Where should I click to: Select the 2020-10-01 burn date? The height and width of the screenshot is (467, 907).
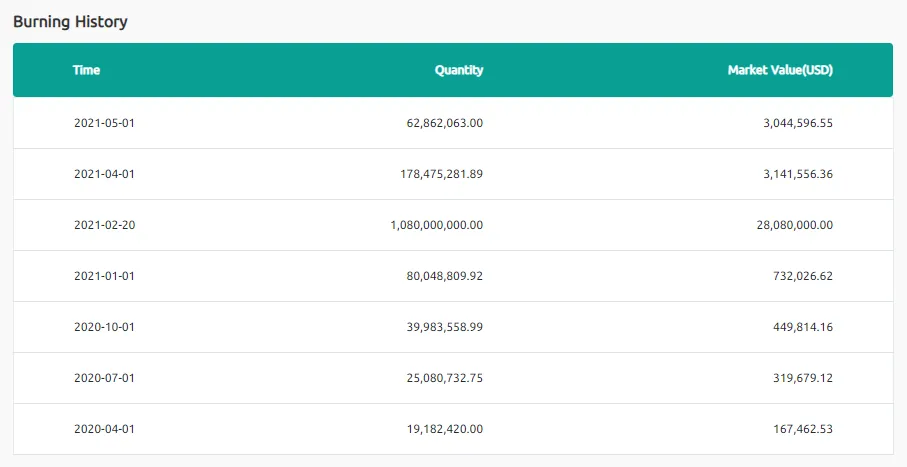[x=104, y=326]
